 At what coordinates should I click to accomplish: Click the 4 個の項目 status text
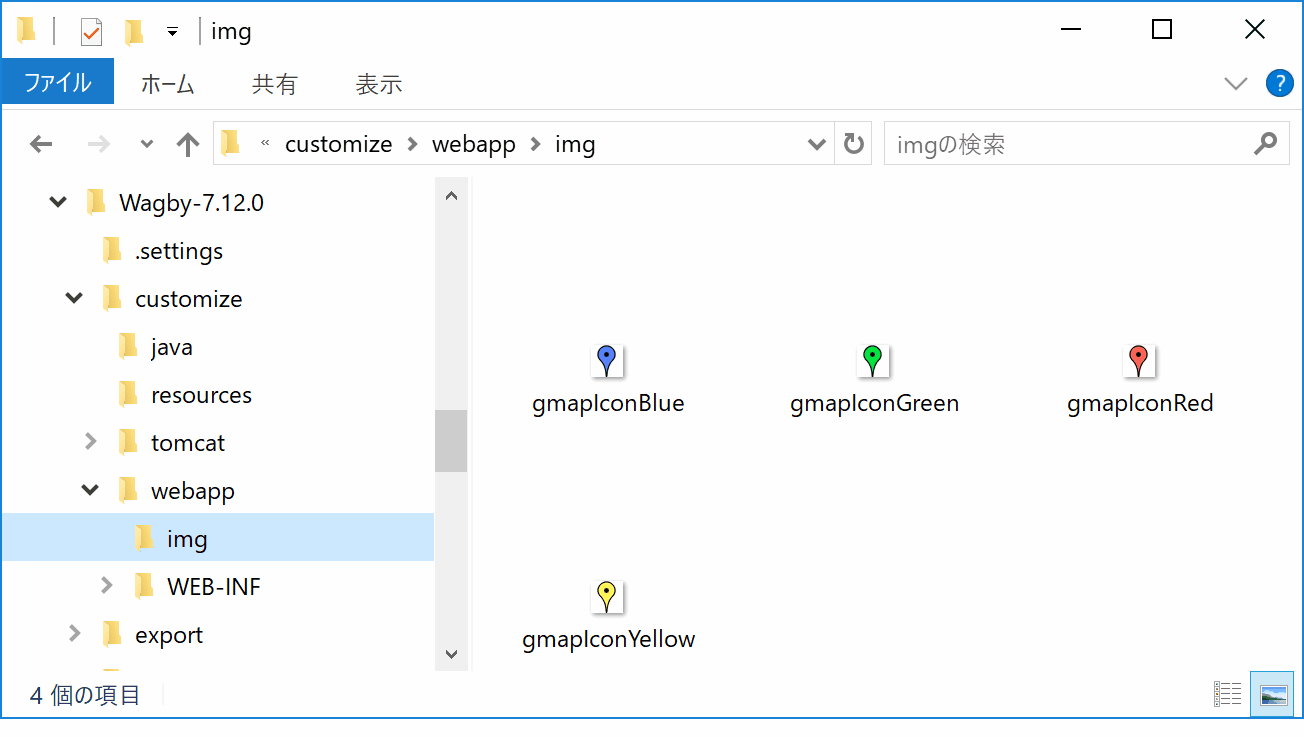pyautogui.click(x=85, y=695)
